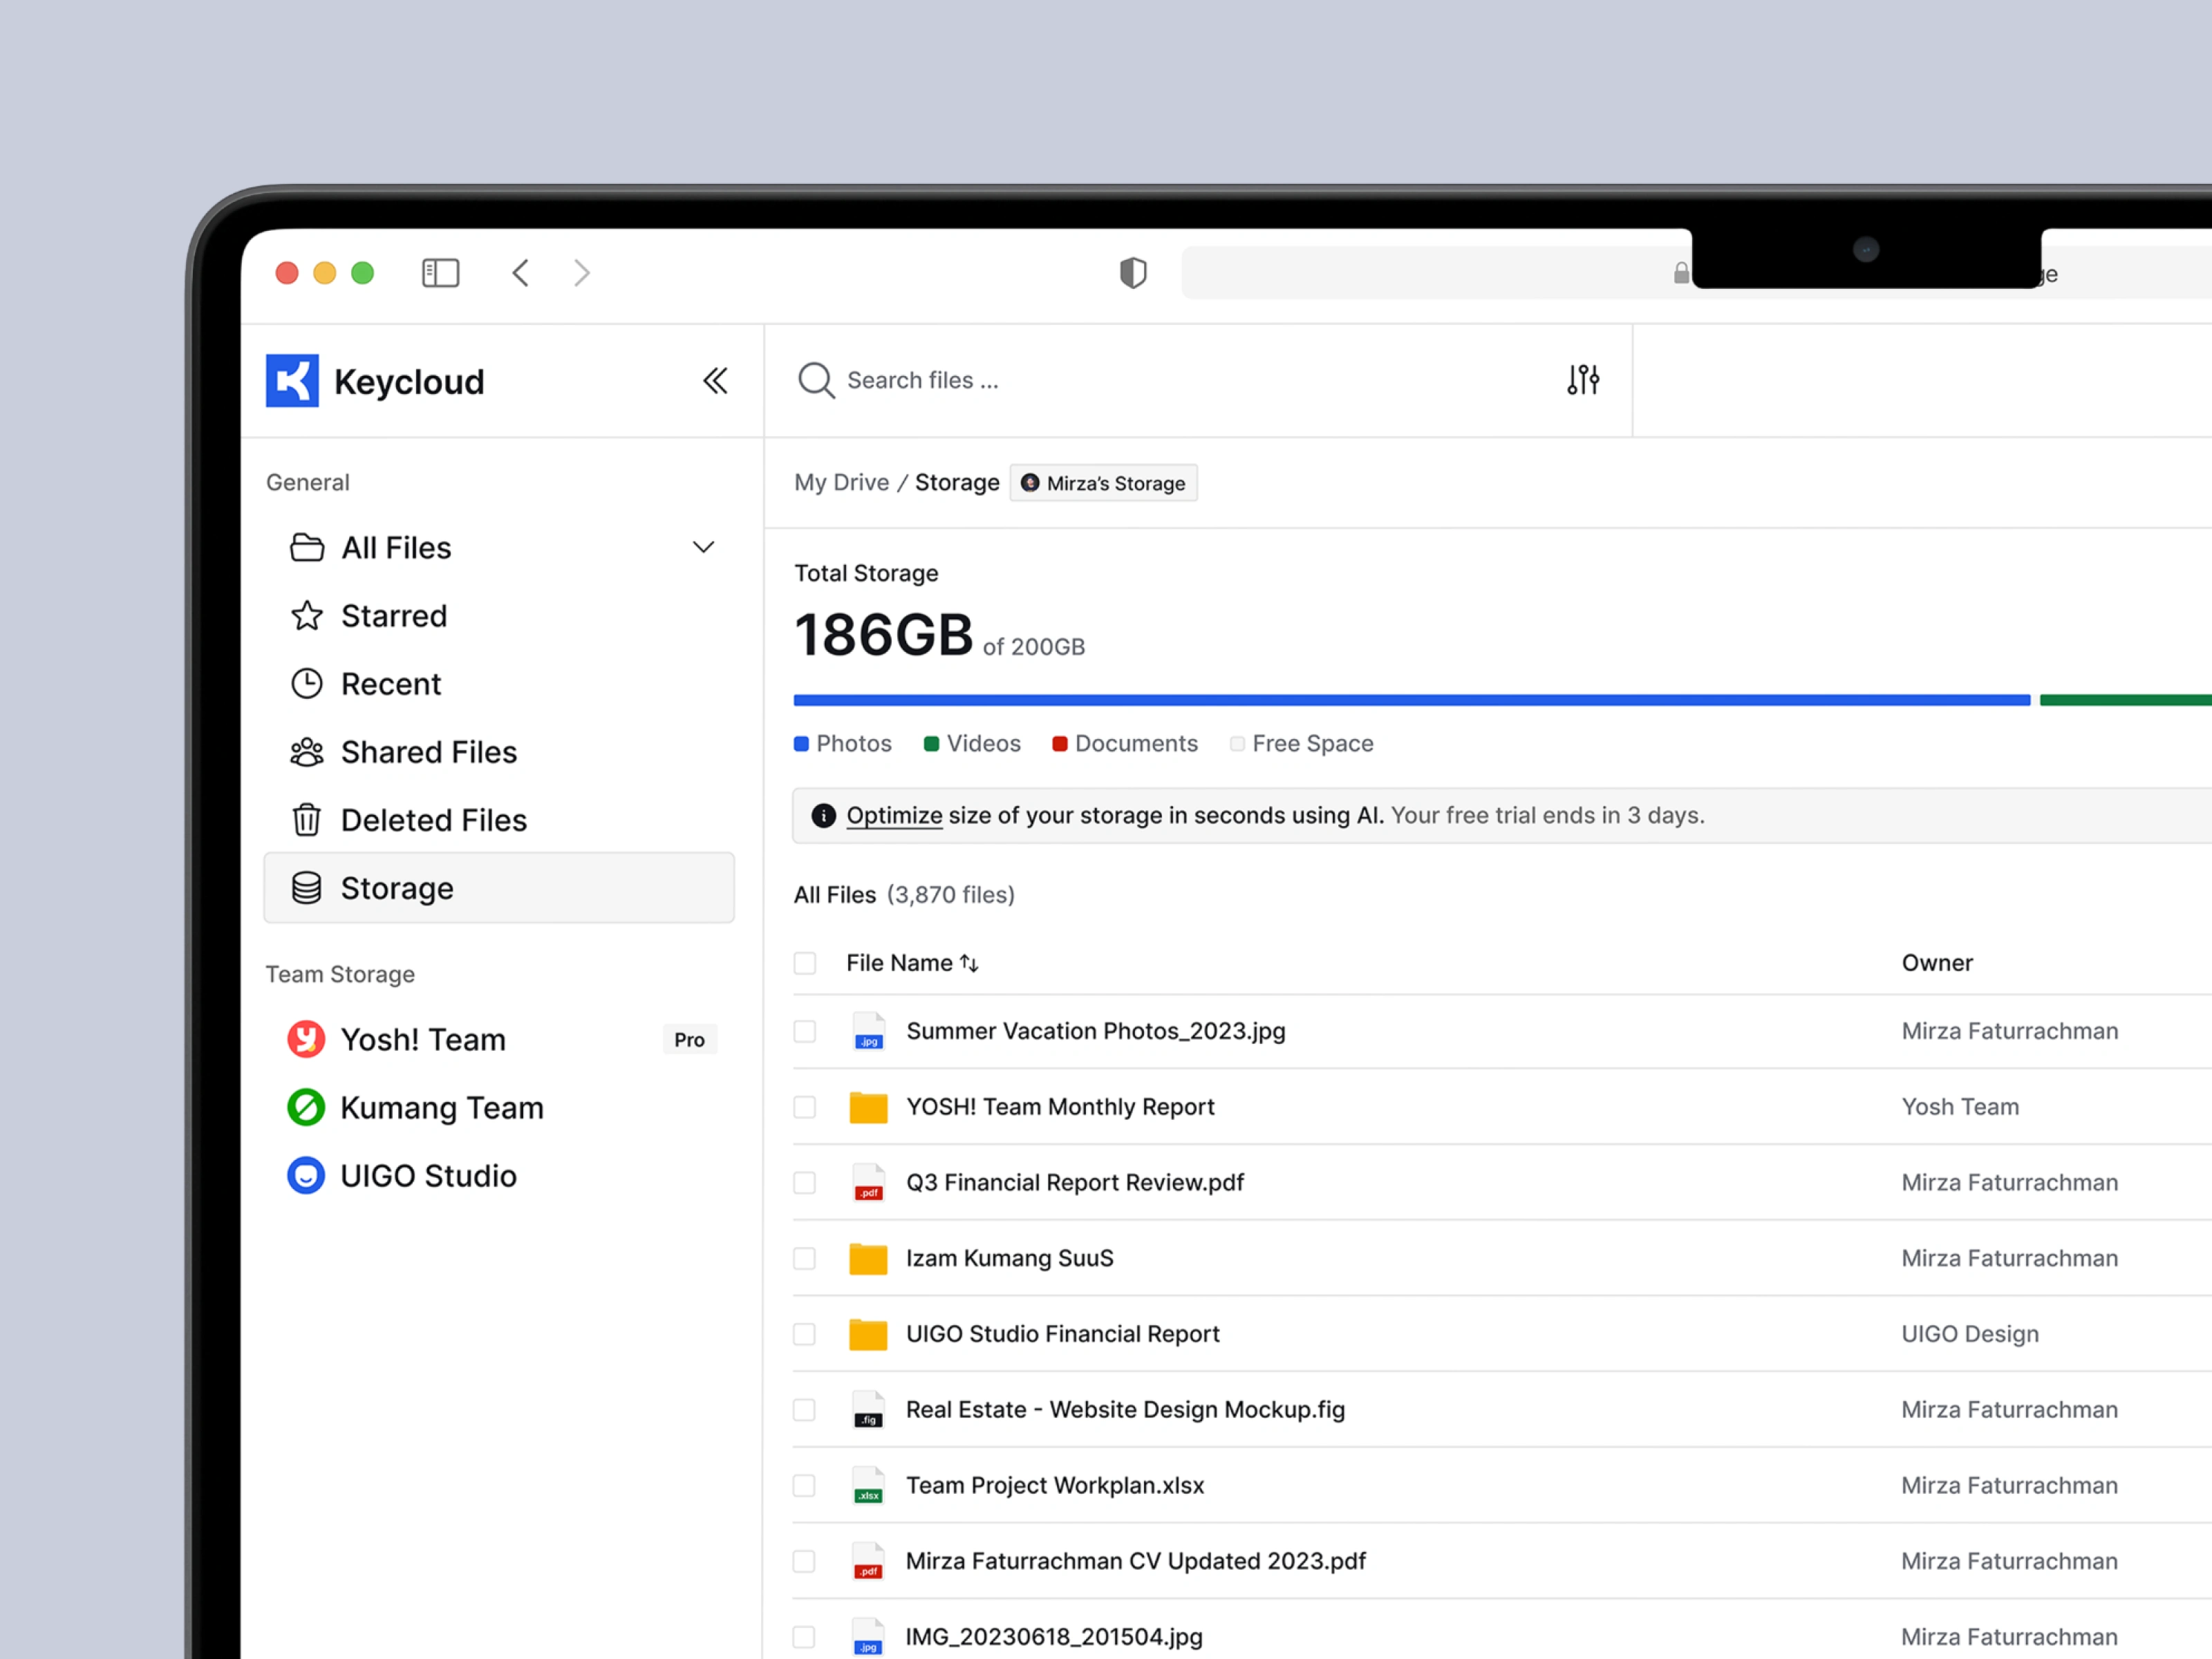The height and width of the screenshot is (1659, 2212).
Task: Go back with browser back arrow
Action: [520, 272]
